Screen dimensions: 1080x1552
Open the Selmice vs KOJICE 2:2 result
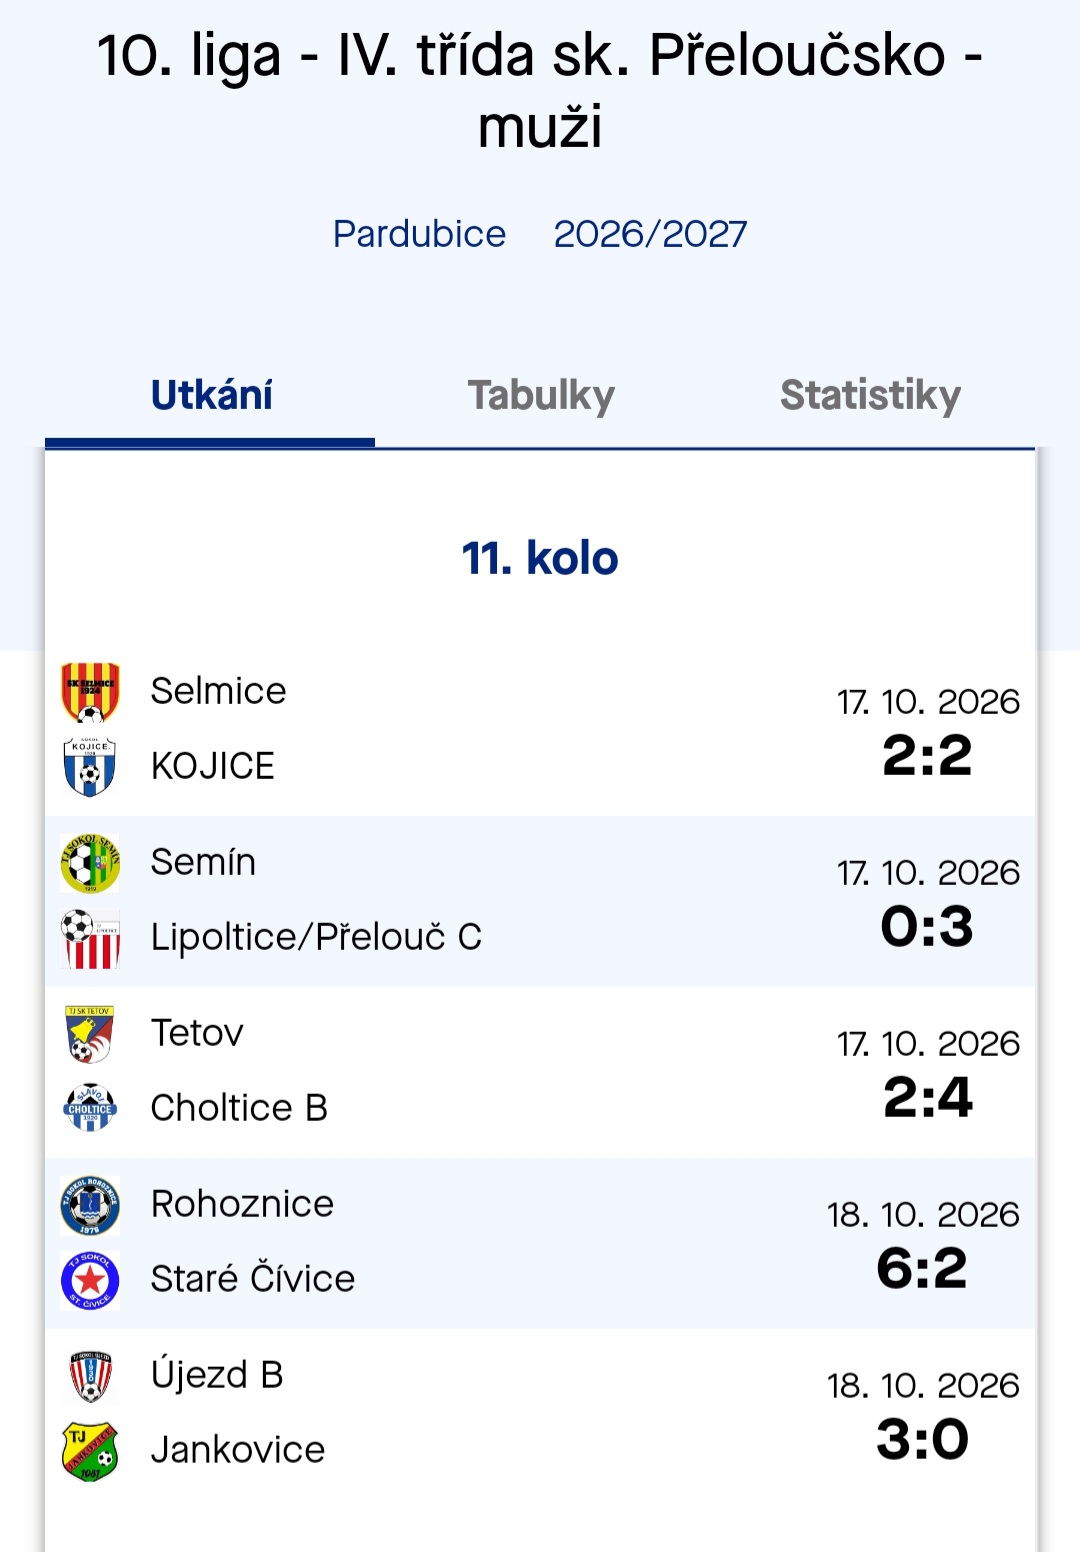click(927, 755)
